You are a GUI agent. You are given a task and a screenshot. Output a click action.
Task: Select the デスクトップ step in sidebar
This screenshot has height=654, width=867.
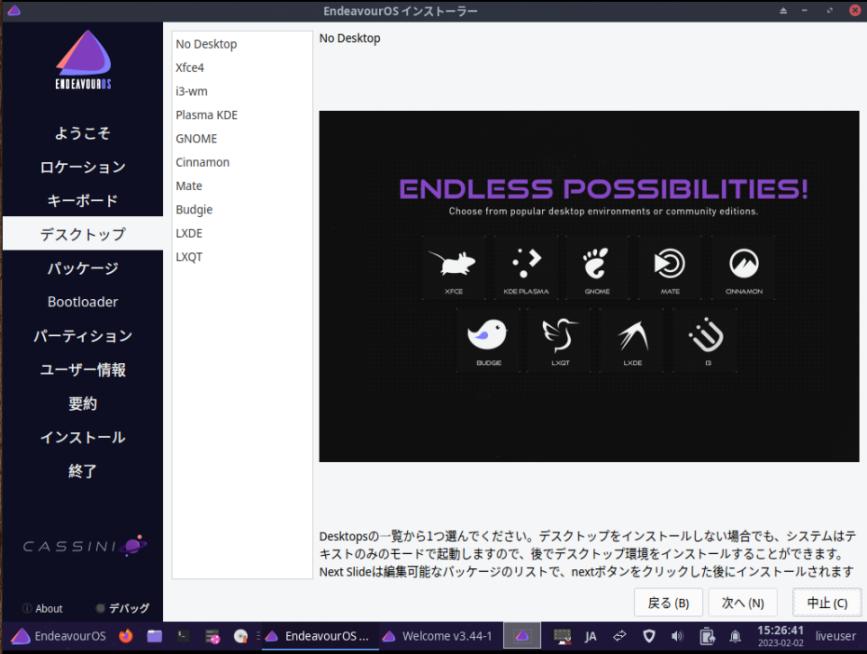[83, 234]
